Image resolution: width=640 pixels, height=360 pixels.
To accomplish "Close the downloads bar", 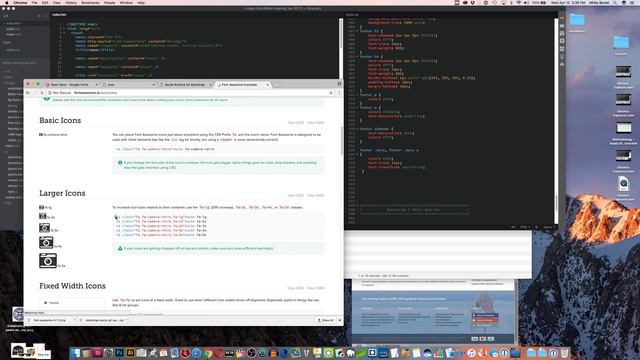I will click(340, 320).
